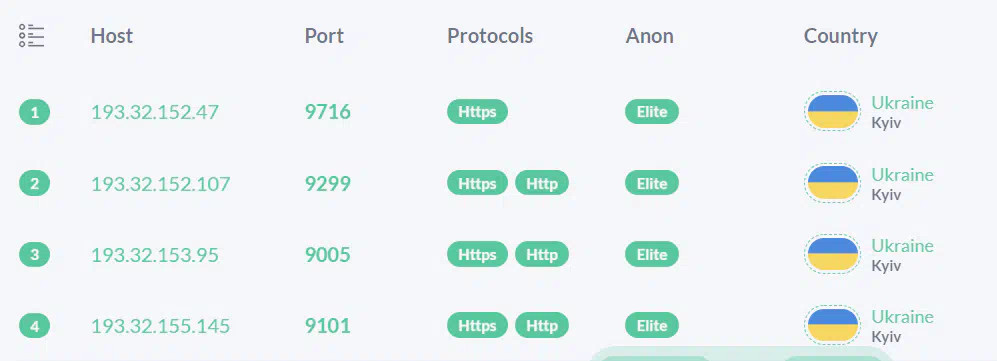Select row number badge 2

click(34, 184)
